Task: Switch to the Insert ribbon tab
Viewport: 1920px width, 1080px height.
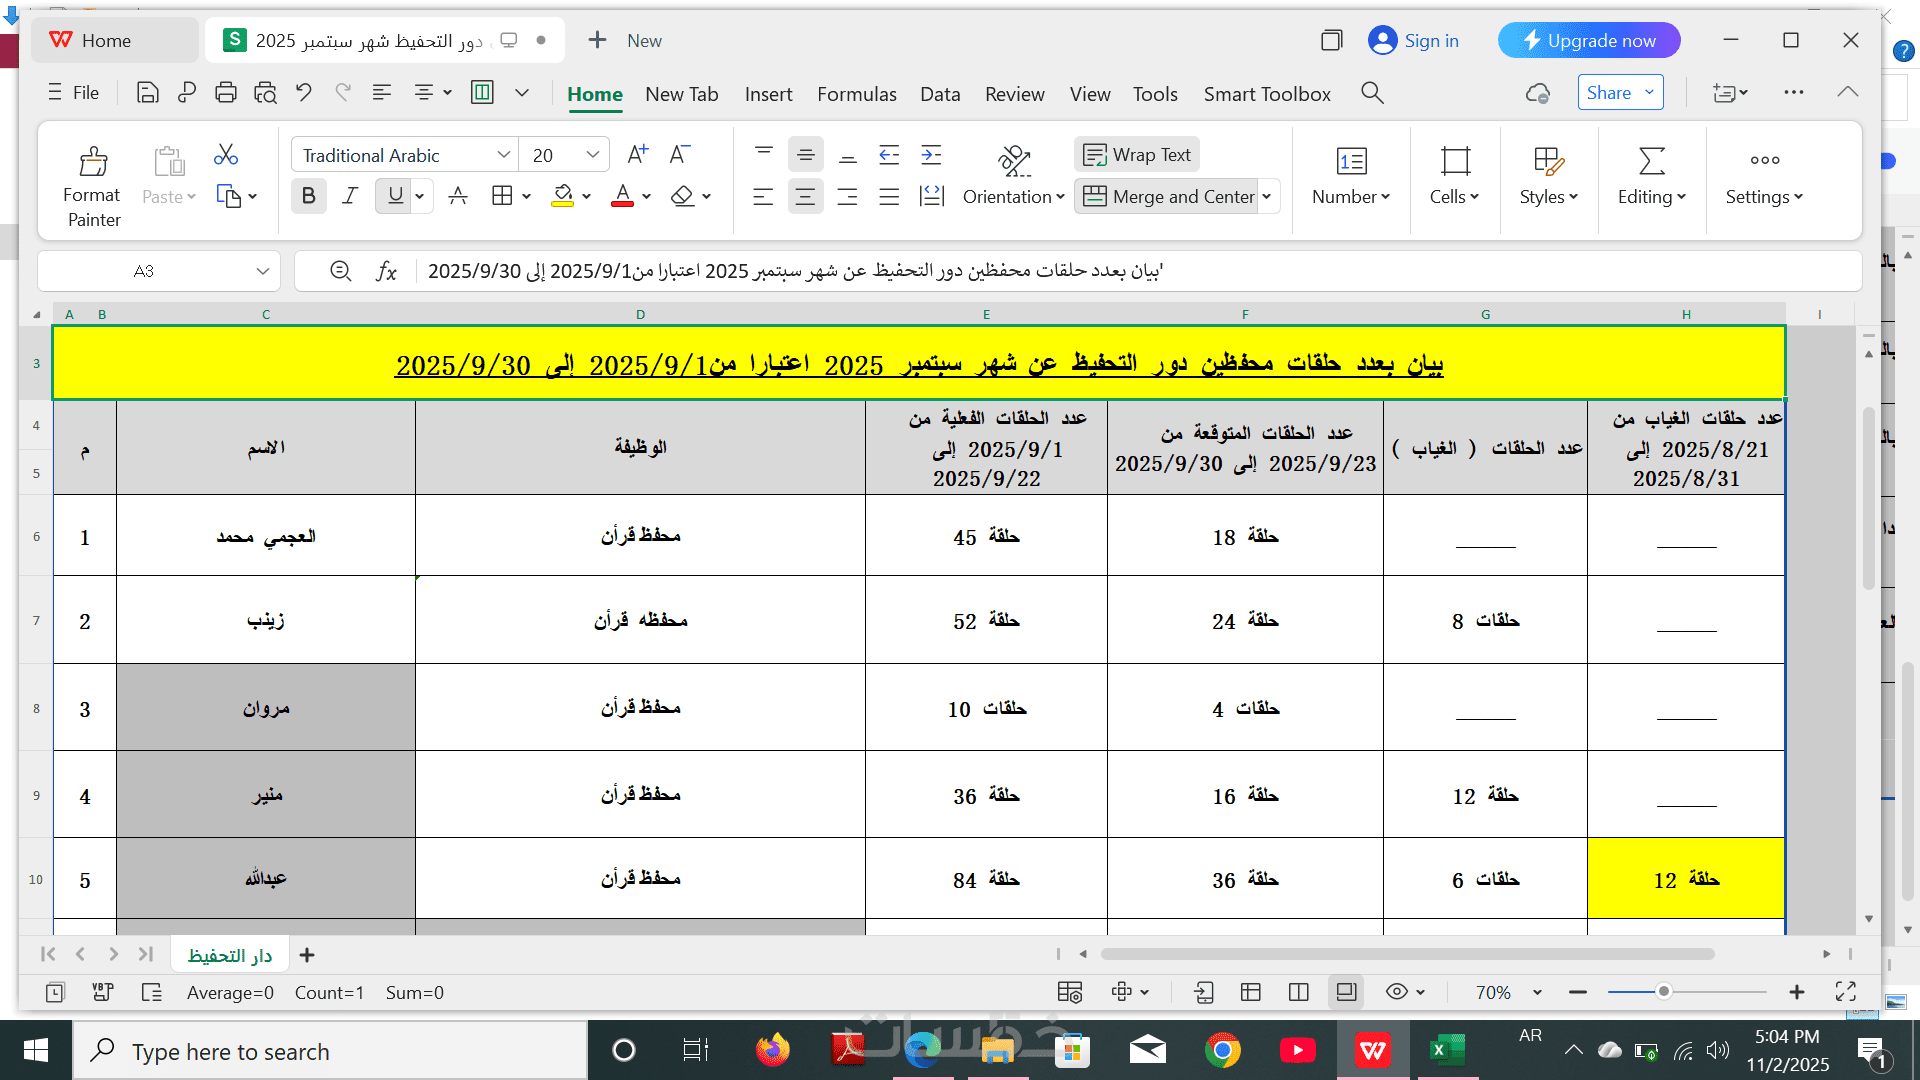Action: pyautogui.click(x=768, y=94)
